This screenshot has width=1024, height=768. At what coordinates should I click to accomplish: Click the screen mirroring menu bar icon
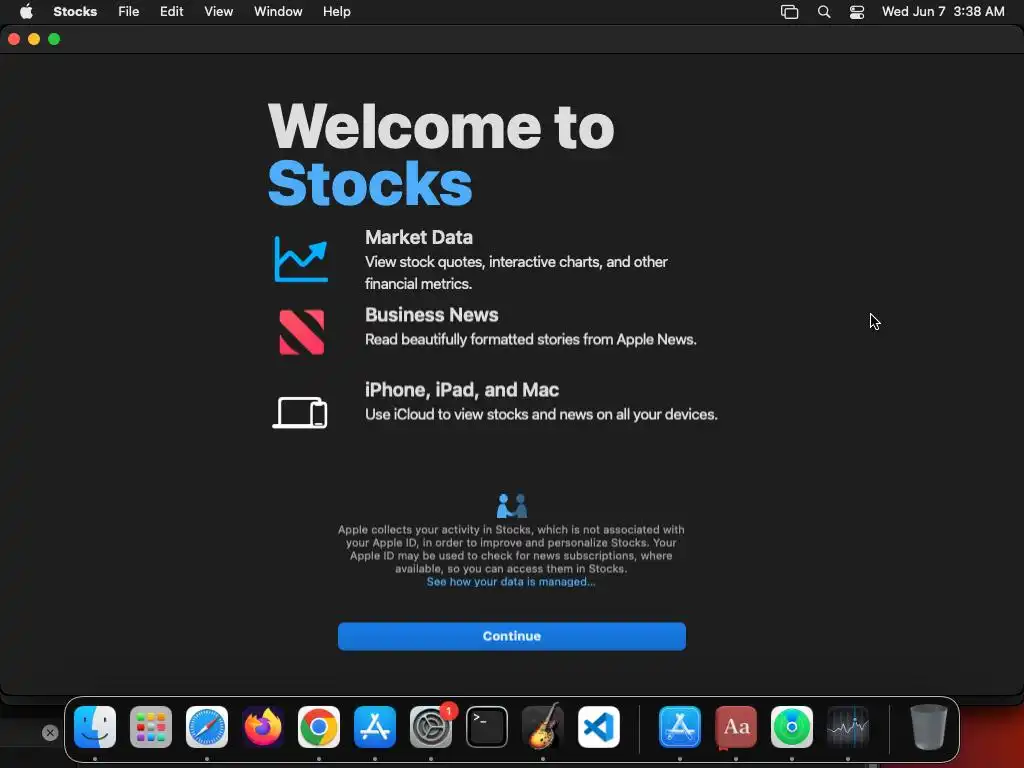pyautogui.click(x=790, y=12)
